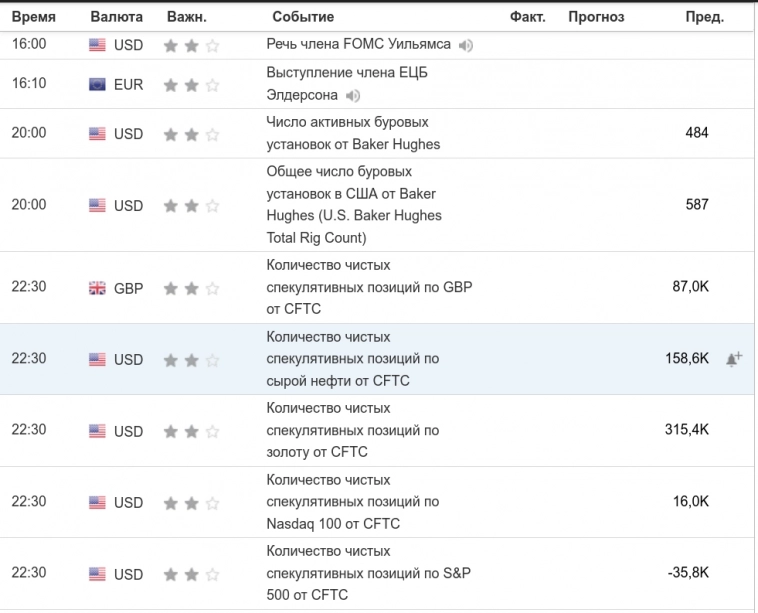Viewport: 758px width, 613px height.
Task: Open the Baker Hughes active oil rigs event
Action: pyautogui.click(x=353, y=133)
